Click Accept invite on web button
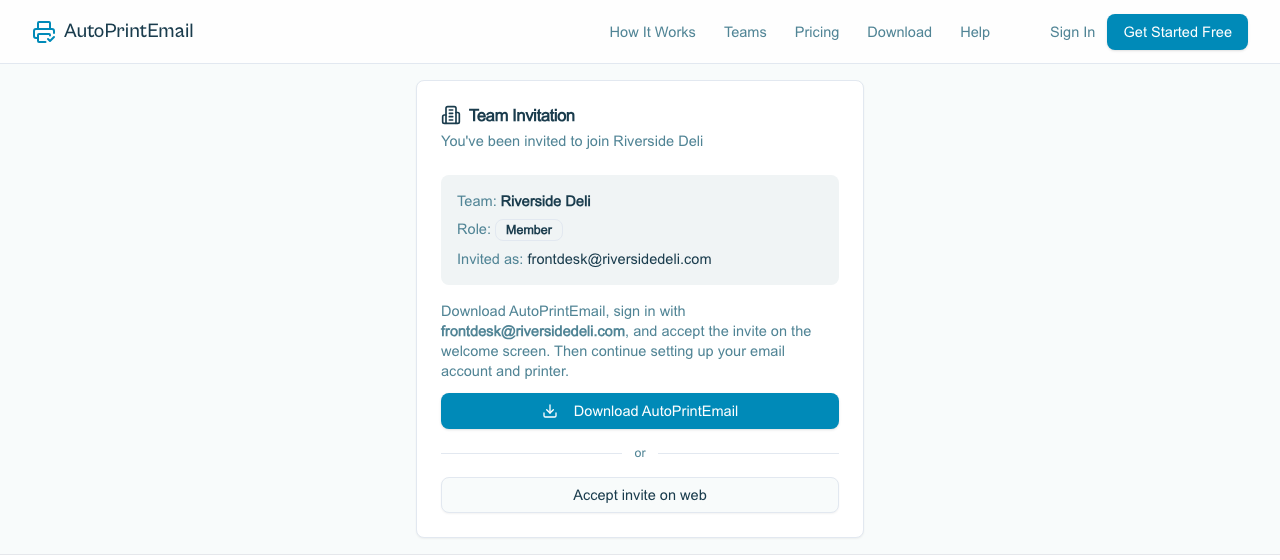 tap(640, 495)
